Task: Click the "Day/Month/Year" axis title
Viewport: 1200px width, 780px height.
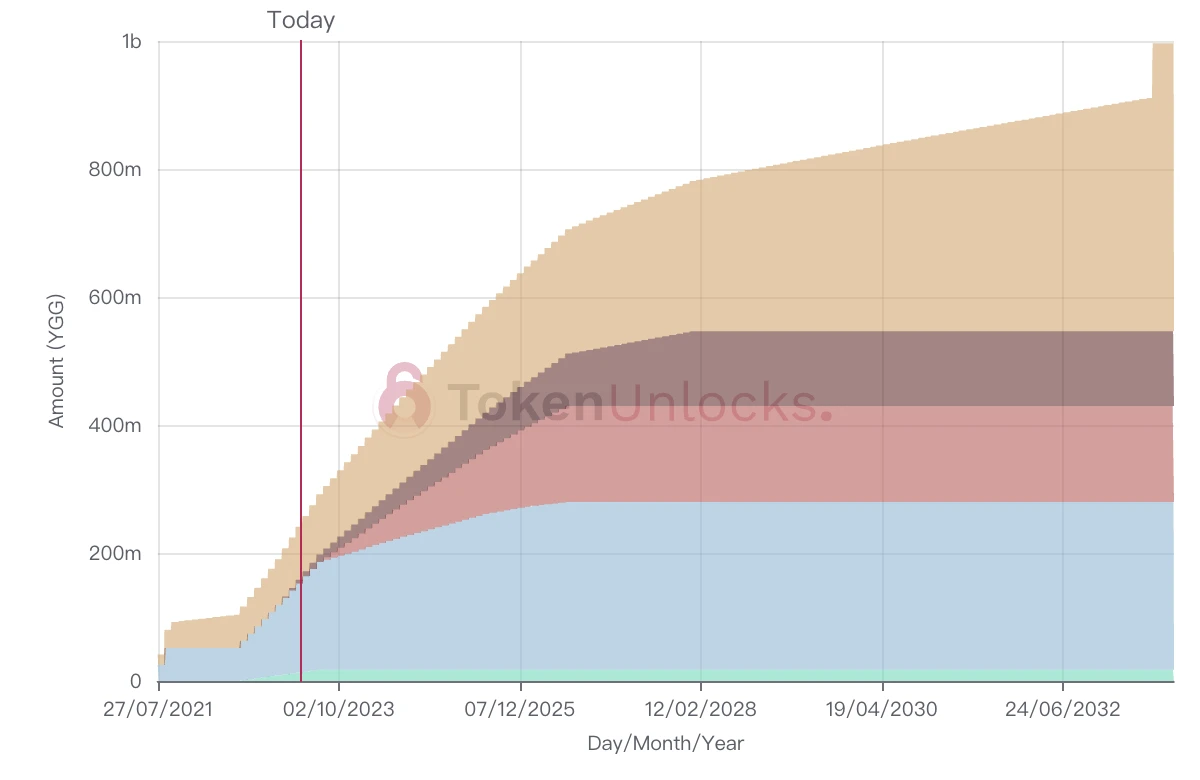Action: 666,743
